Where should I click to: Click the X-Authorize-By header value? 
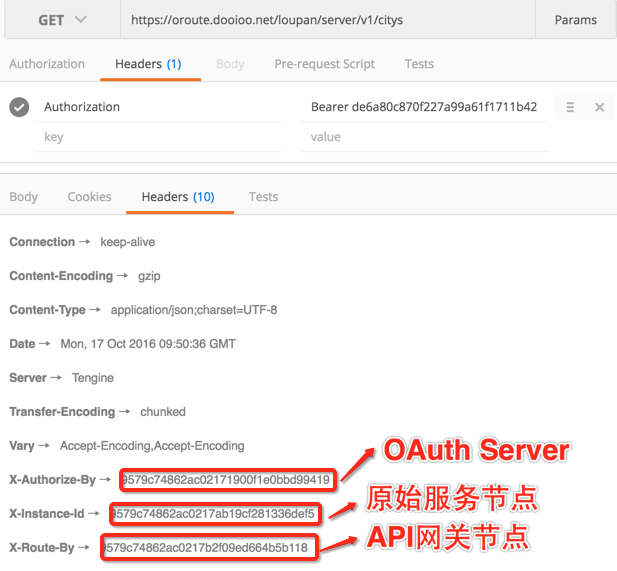[x=225, y=480]
